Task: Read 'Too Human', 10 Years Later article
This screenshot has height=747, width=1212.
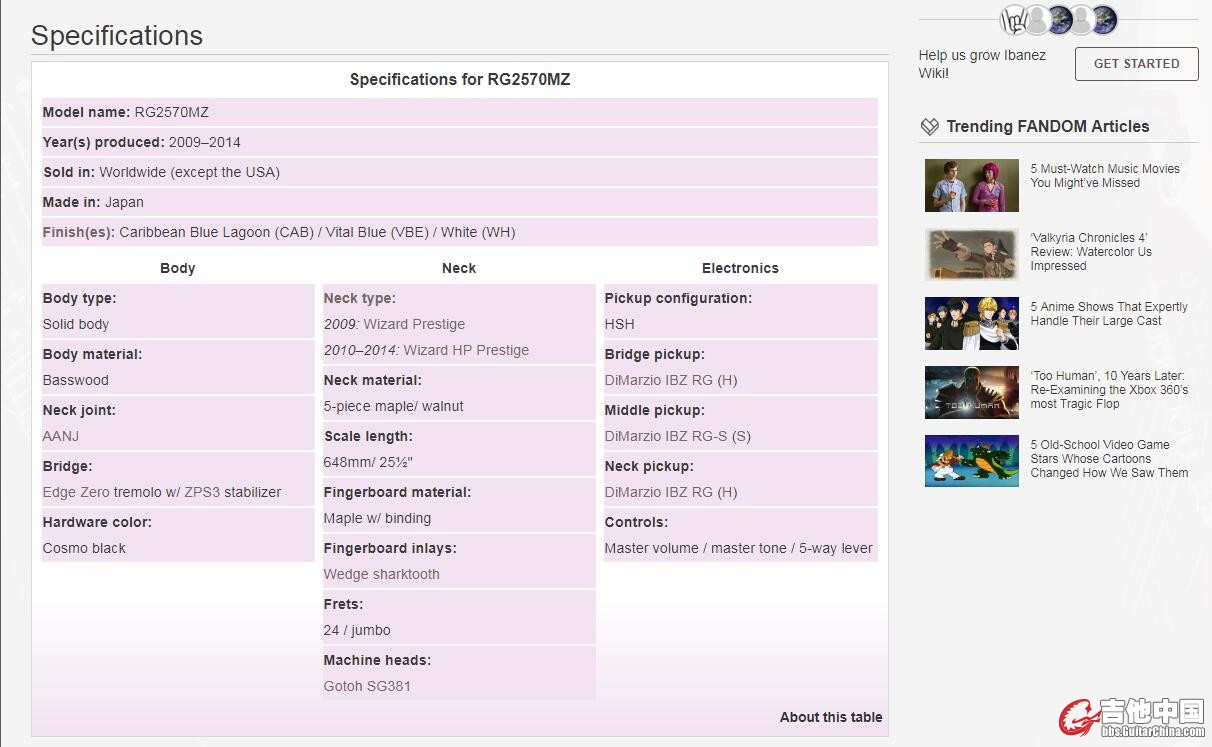Action: pos(1109,390)
